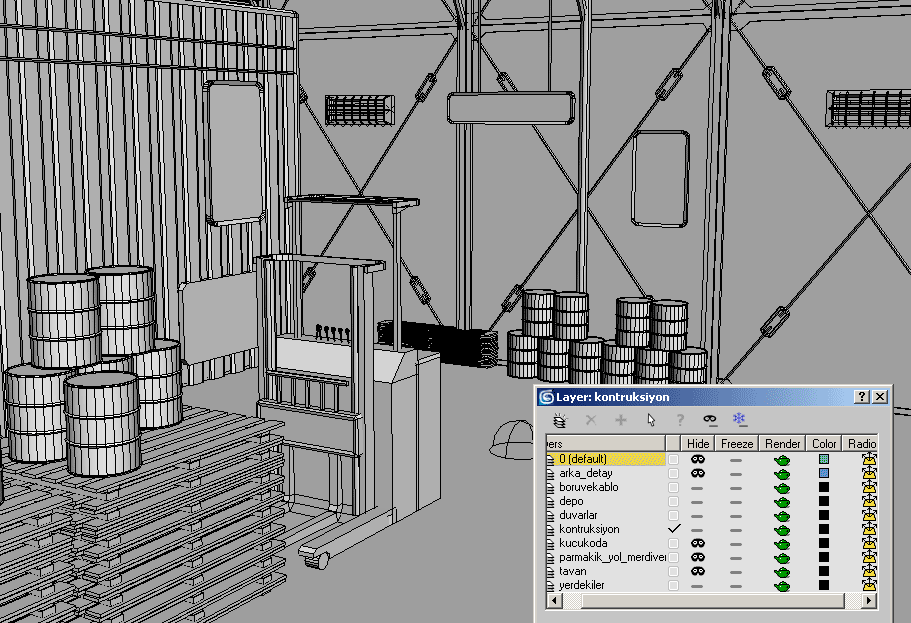
Task: Click radiosity icon of 0 (default) layer
Action: point(868,459)
